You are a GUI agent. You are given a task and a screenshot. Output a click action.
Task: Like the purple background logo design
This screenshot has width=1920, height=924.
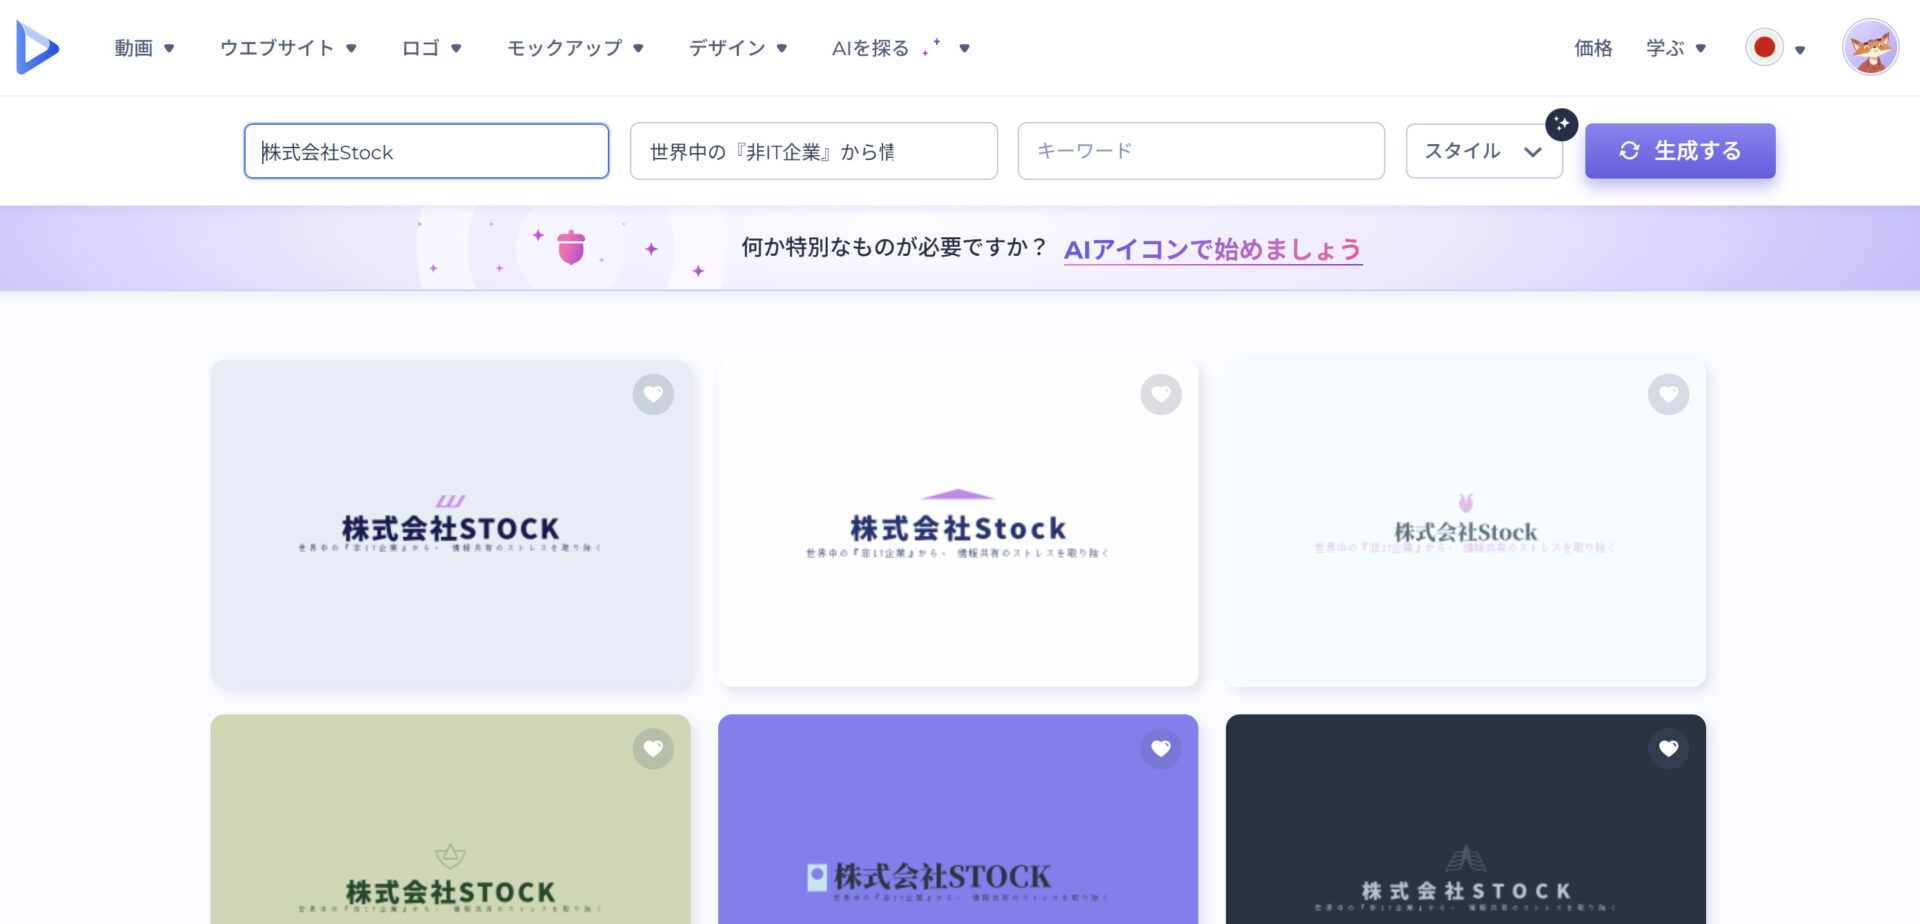pos(1160,749)
